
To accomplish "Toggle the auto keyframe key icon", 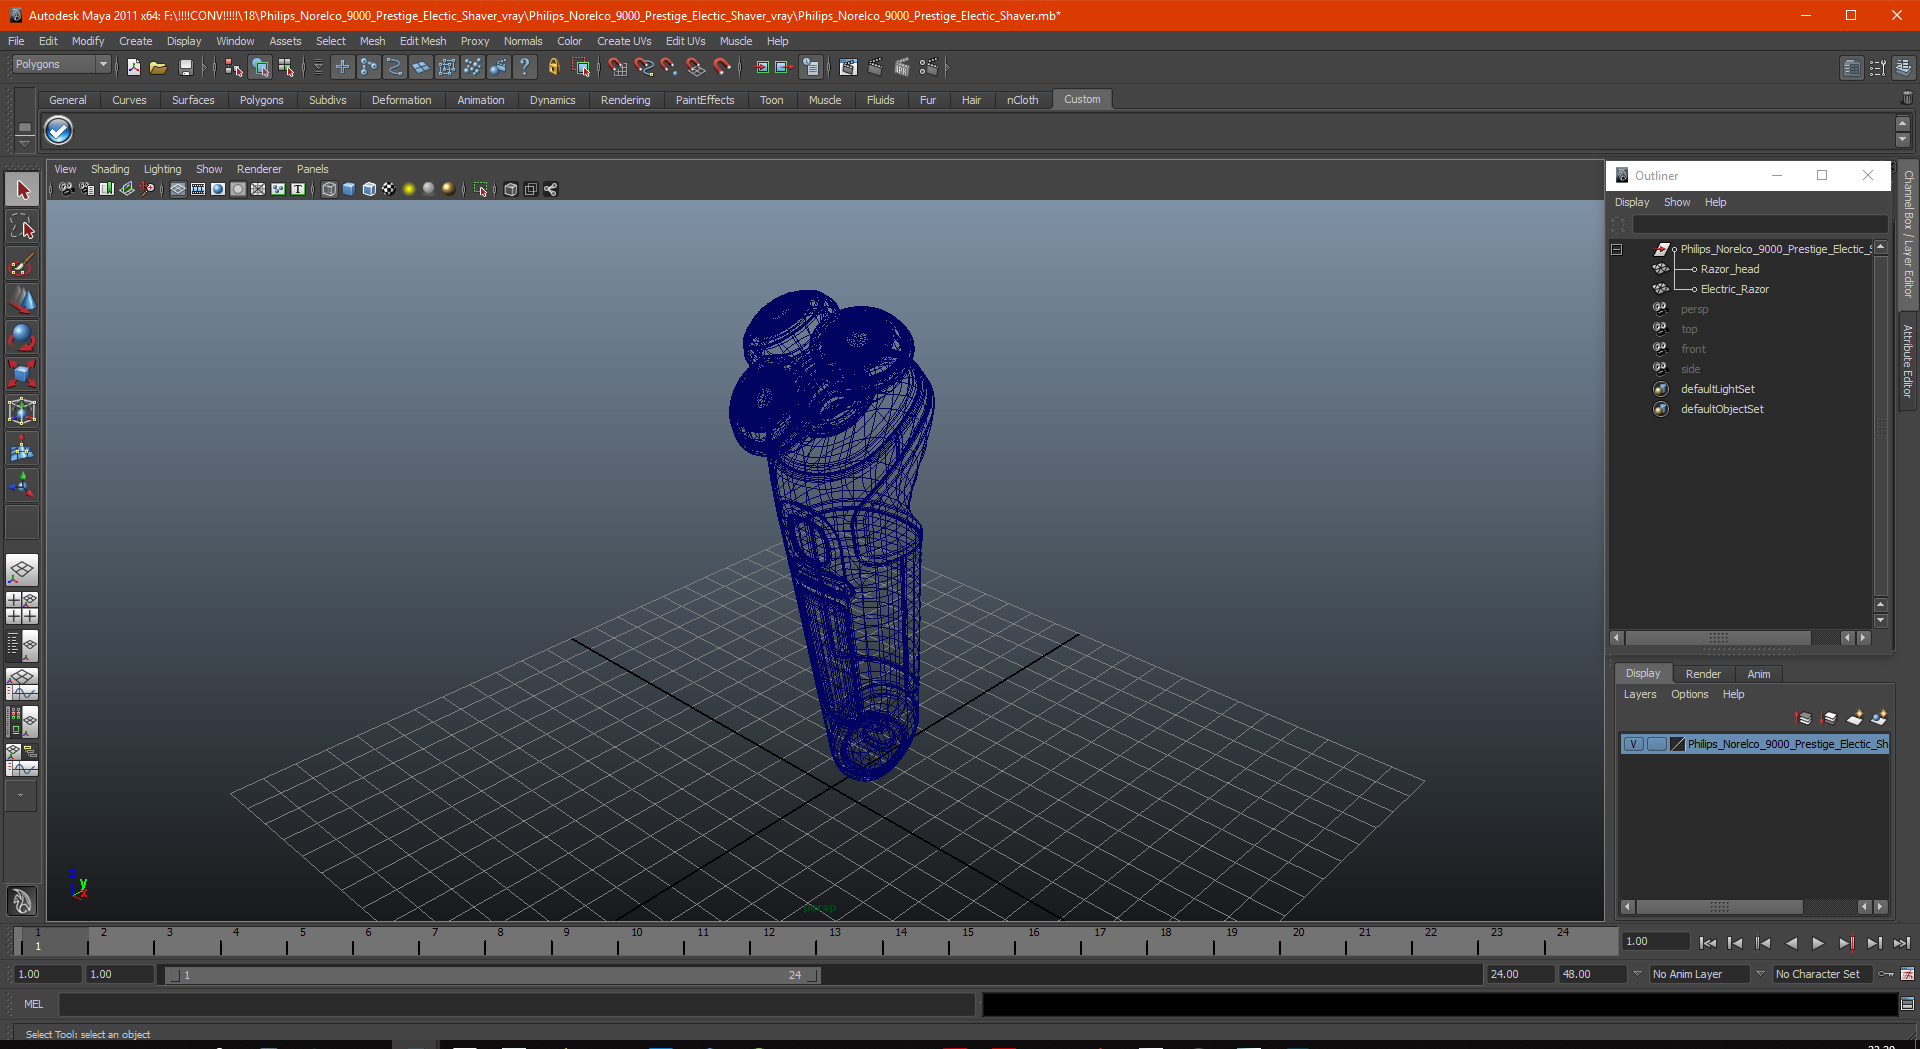I will [x=1886, y=974].
